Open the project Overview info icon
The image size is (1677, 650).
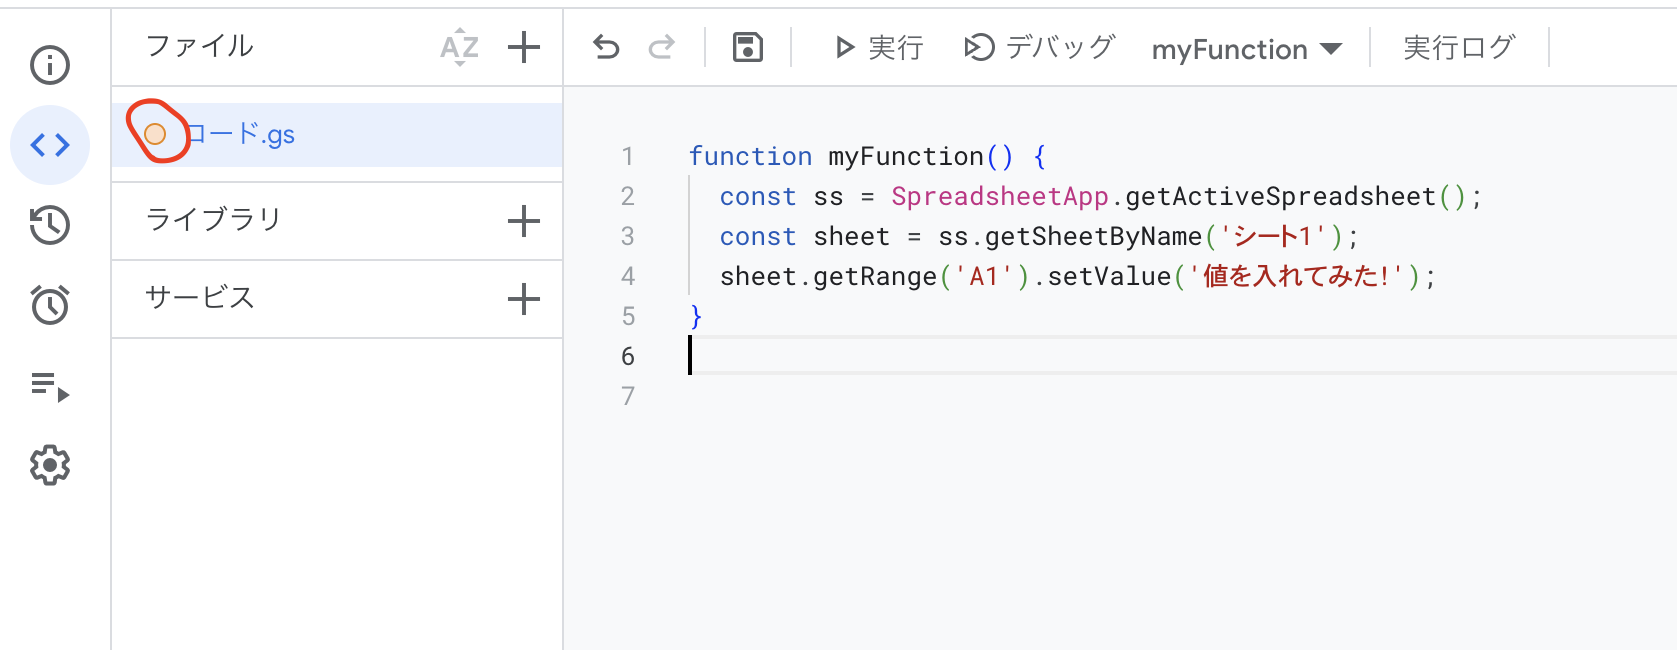click(x=50, y=65)
